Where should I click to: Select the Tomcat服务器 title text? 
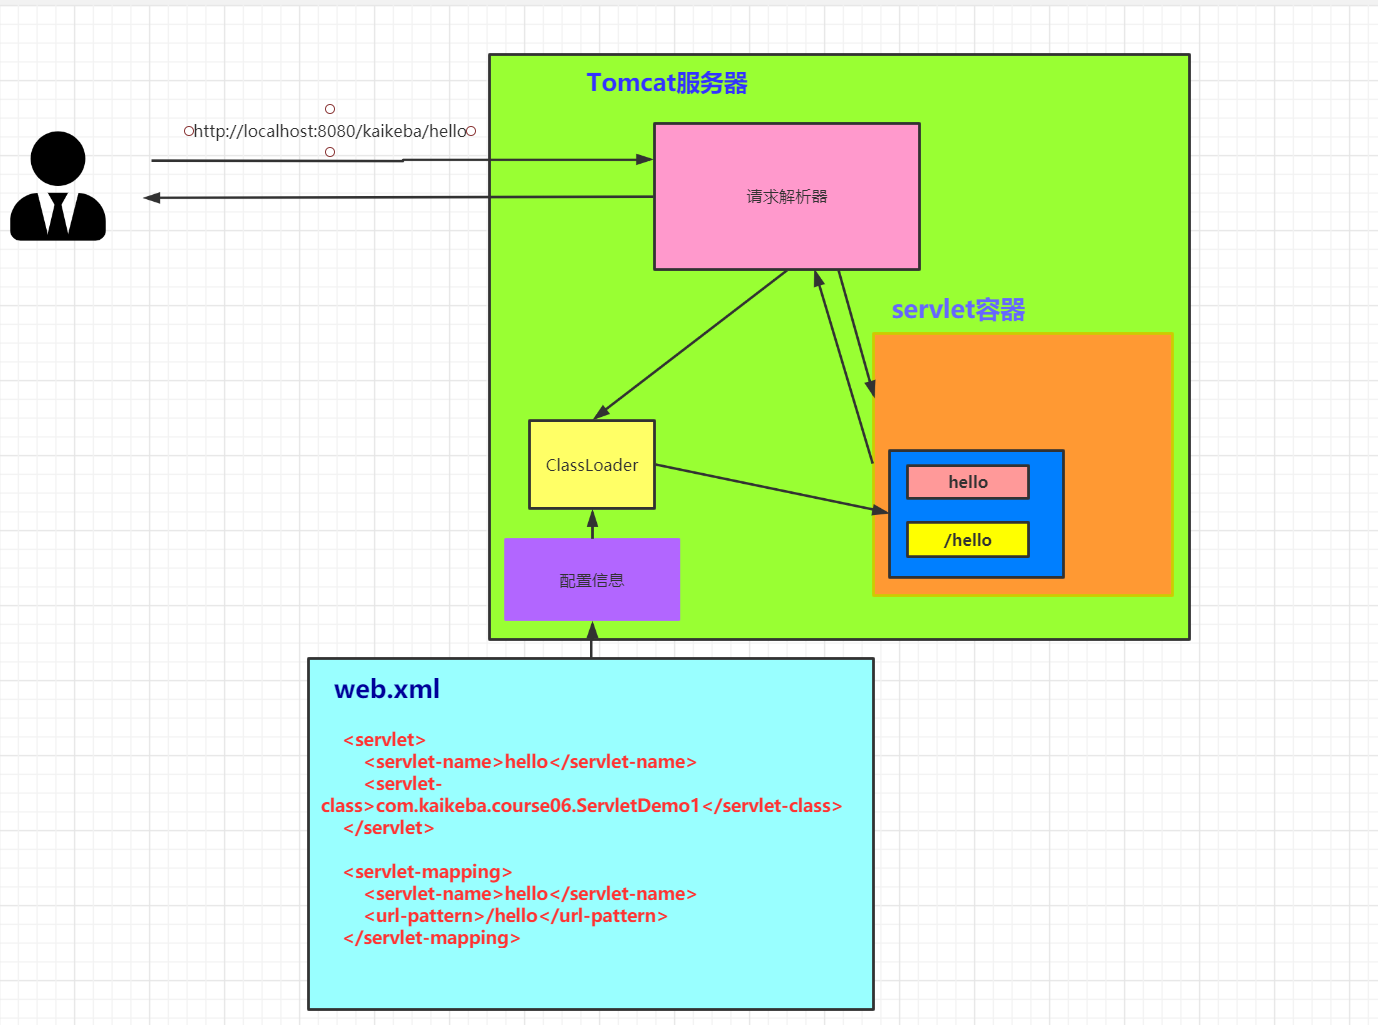click(667, 83)
